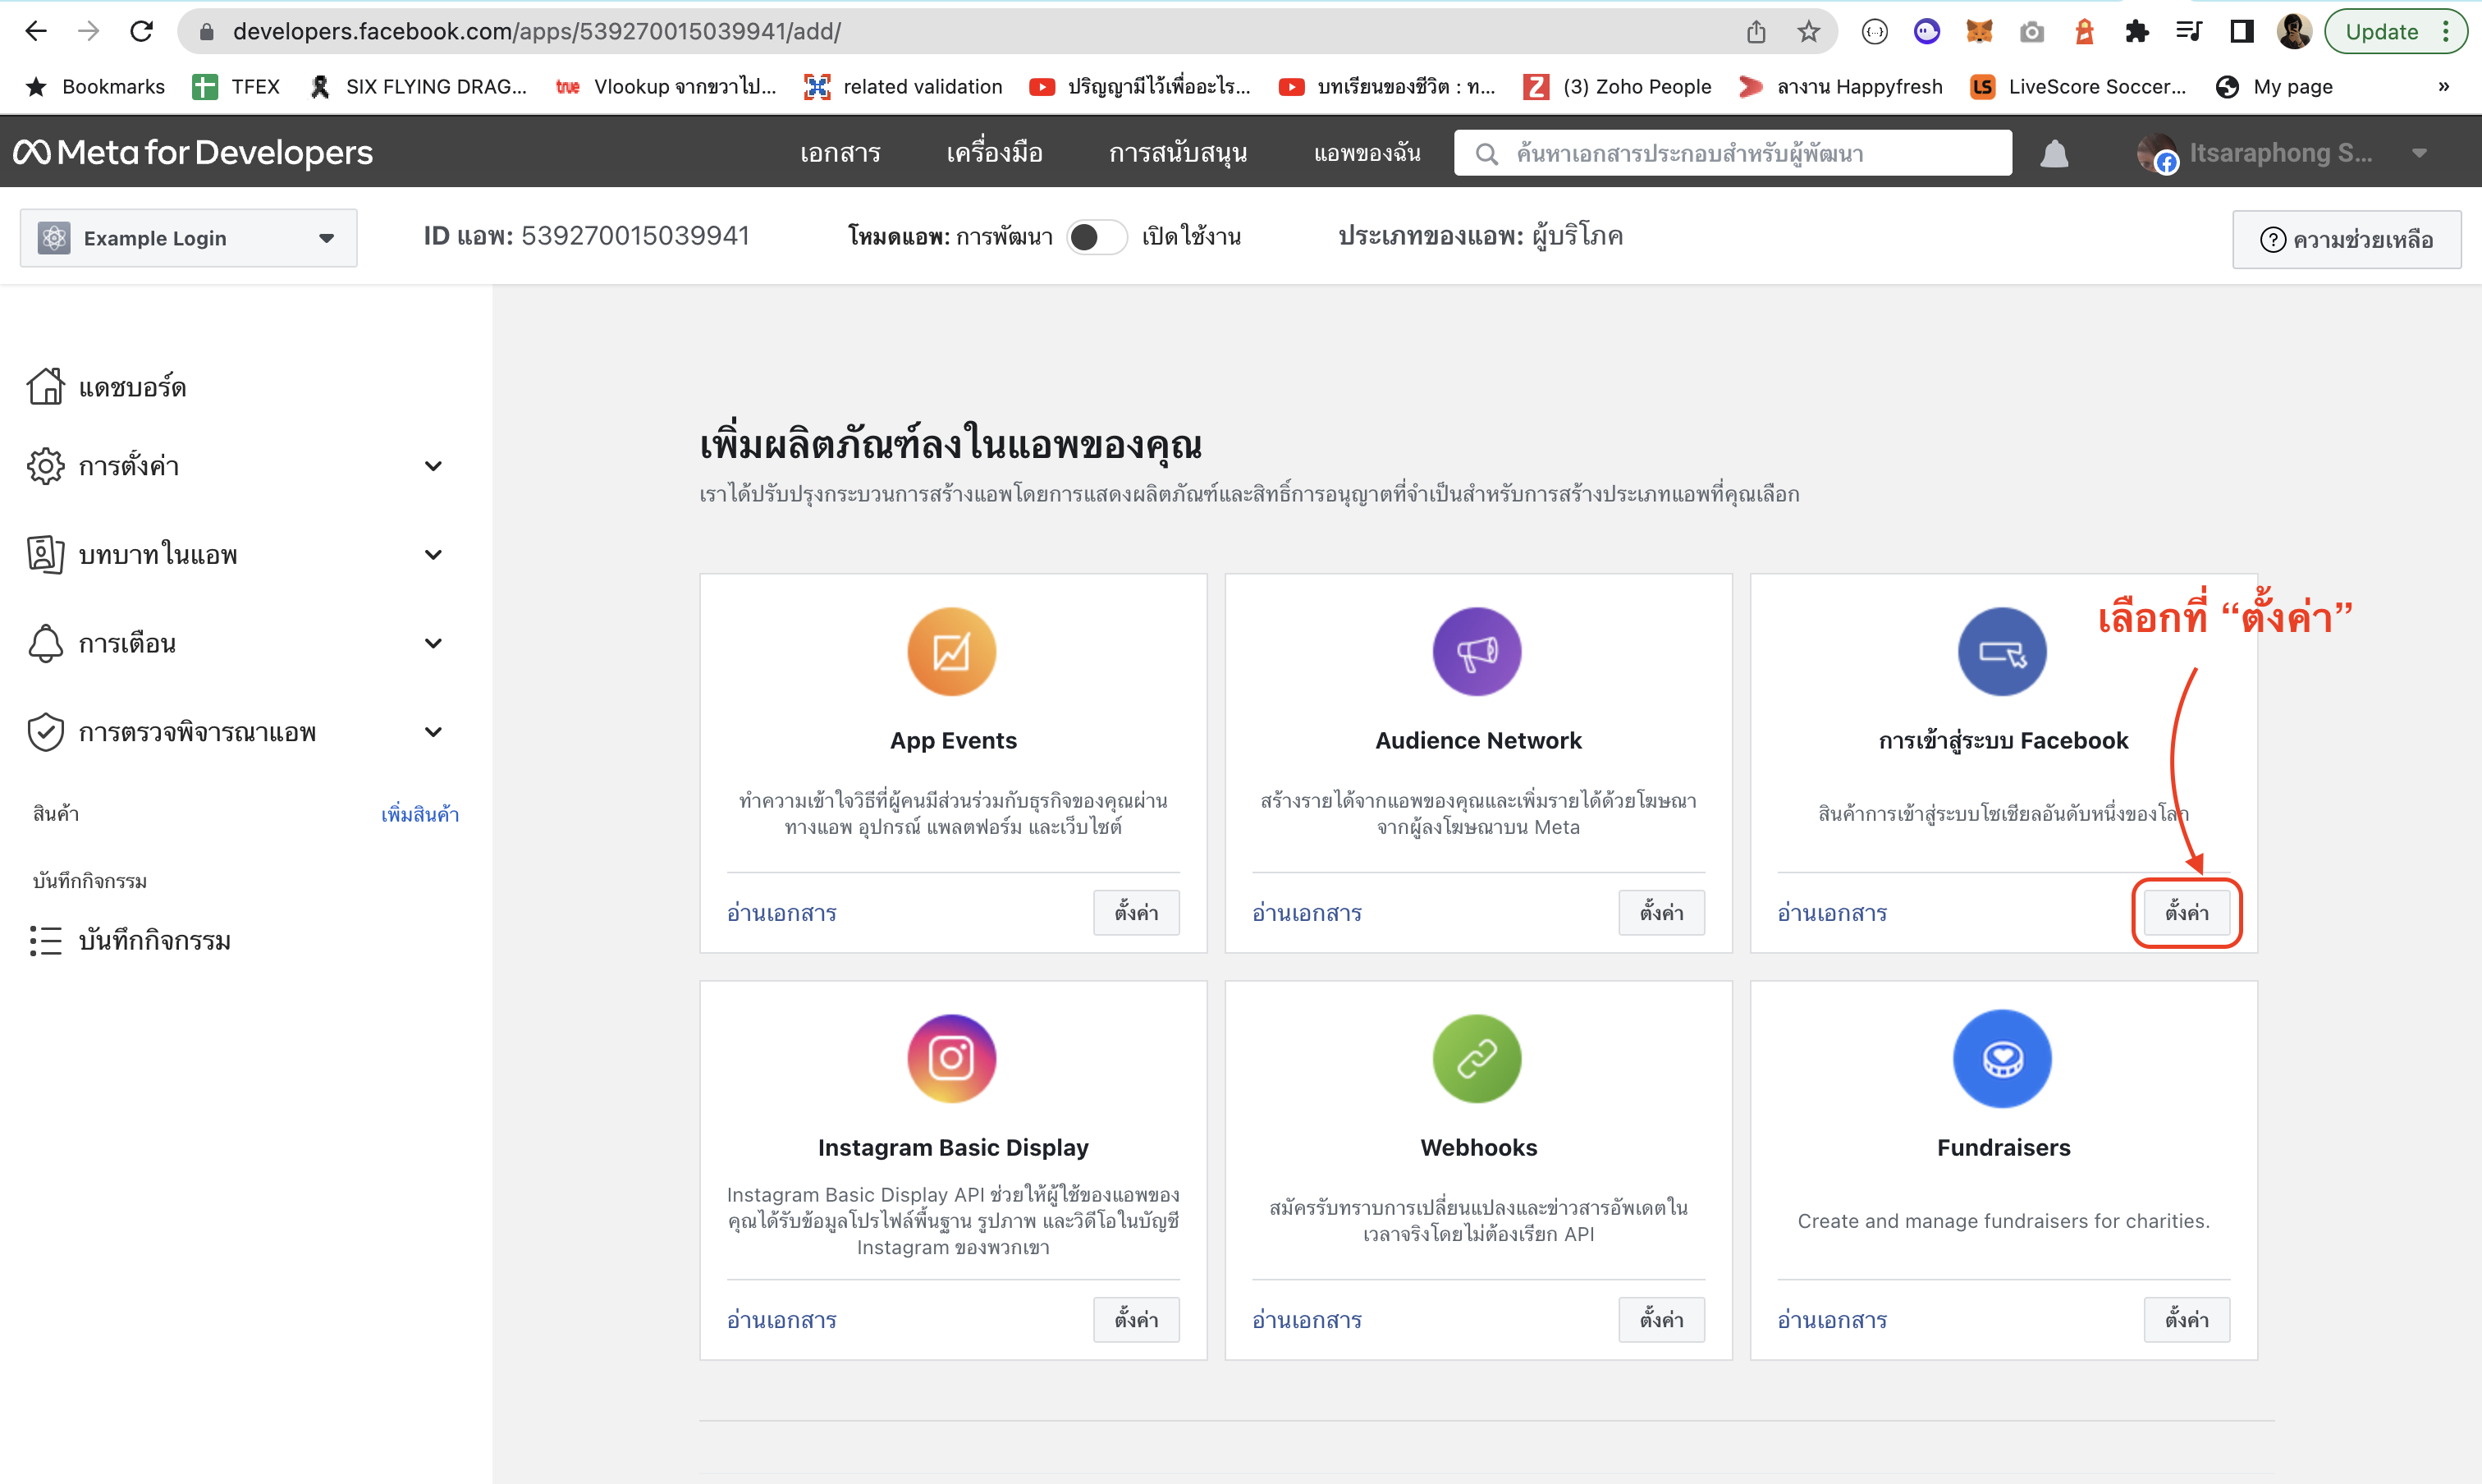
Task: Click ตั้งค่า for App Events
Action: pyautogui.click(x=1136, y=912)
